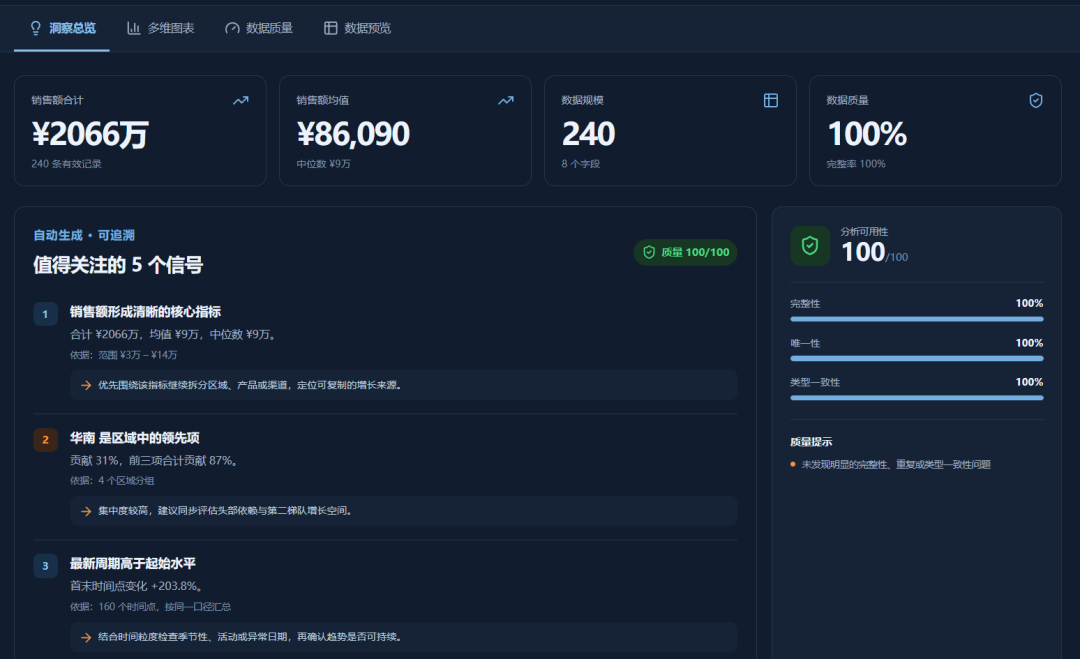The image size is (1080, 659).
Task: Click the trend arrow icon on 销售额均值 card
Action: pos(506,101)
